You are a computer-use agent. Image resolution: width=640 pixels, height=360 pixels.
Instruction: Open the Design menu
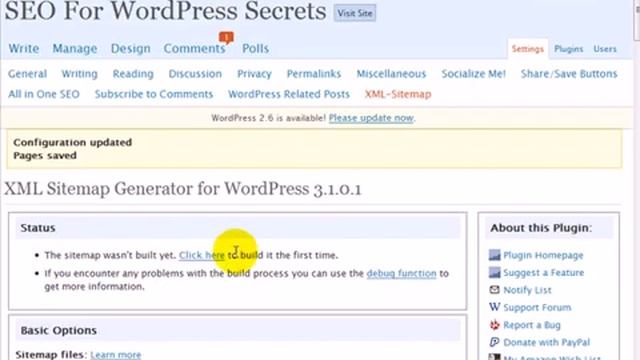[x=131, y=48]
